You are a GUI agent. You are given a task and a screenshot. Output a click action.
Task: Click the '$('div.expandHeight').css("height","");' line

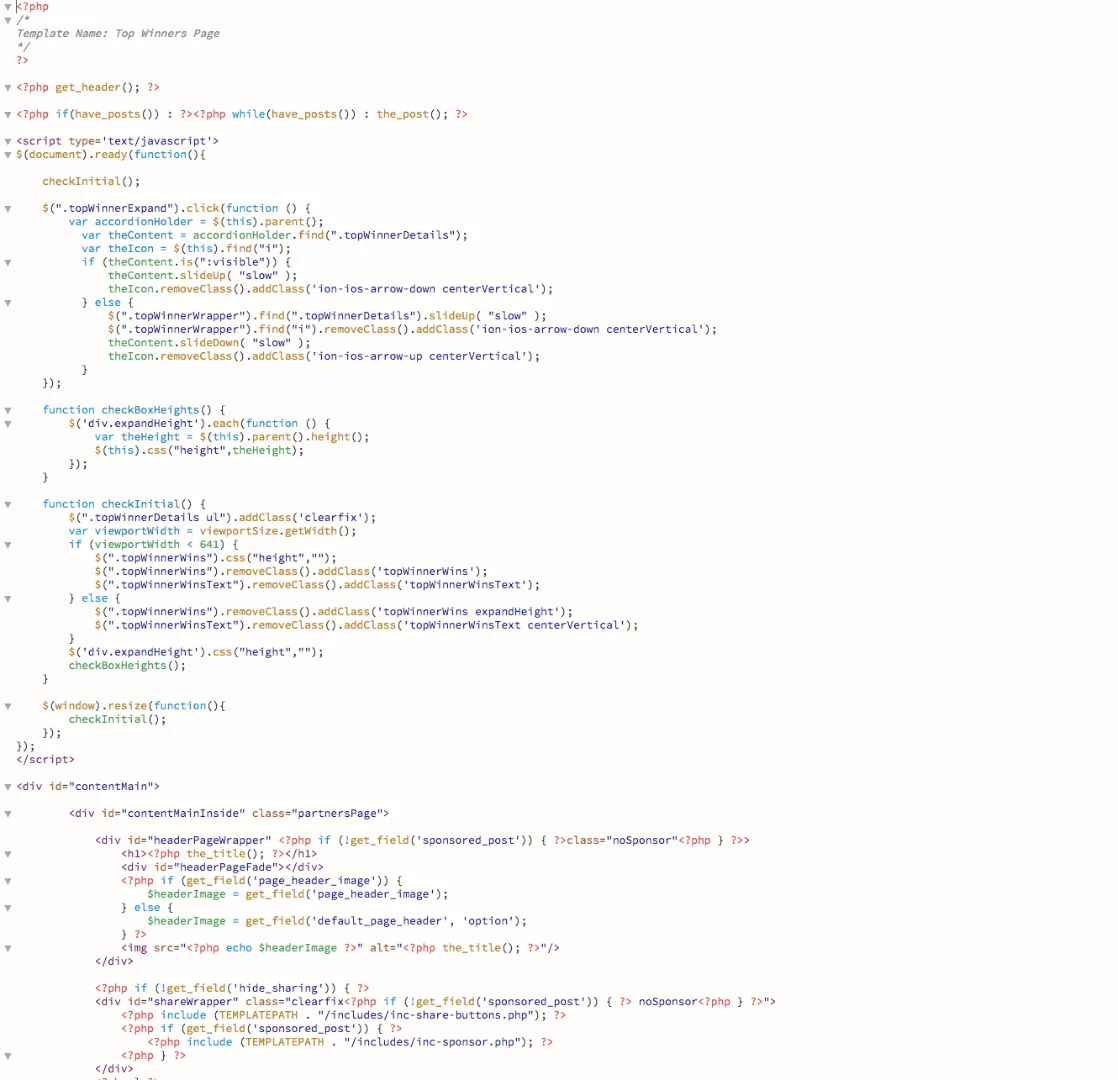pyautogui.click(x=196, y=652)
